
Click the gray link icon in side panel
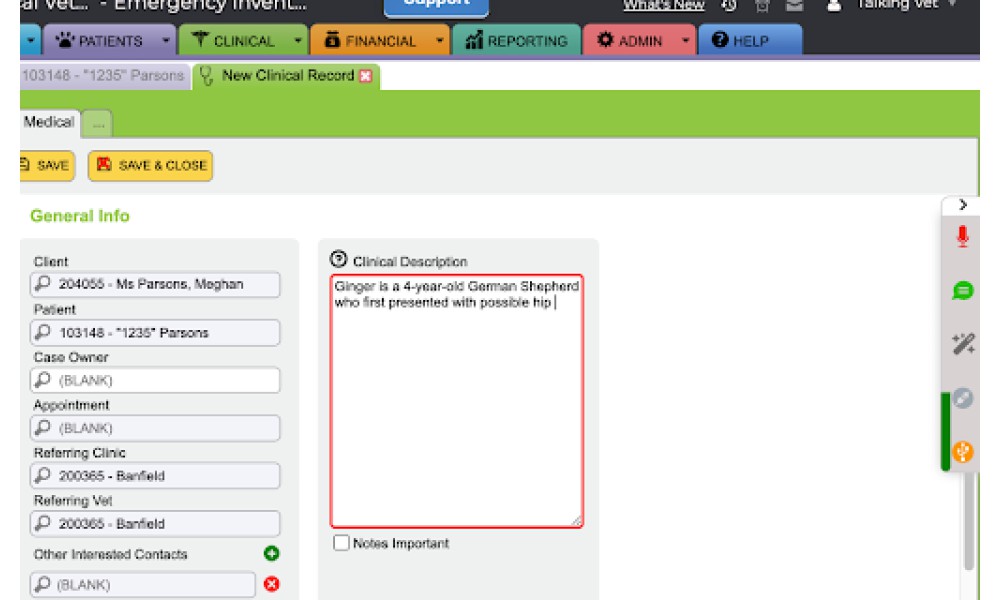[962, 399]
